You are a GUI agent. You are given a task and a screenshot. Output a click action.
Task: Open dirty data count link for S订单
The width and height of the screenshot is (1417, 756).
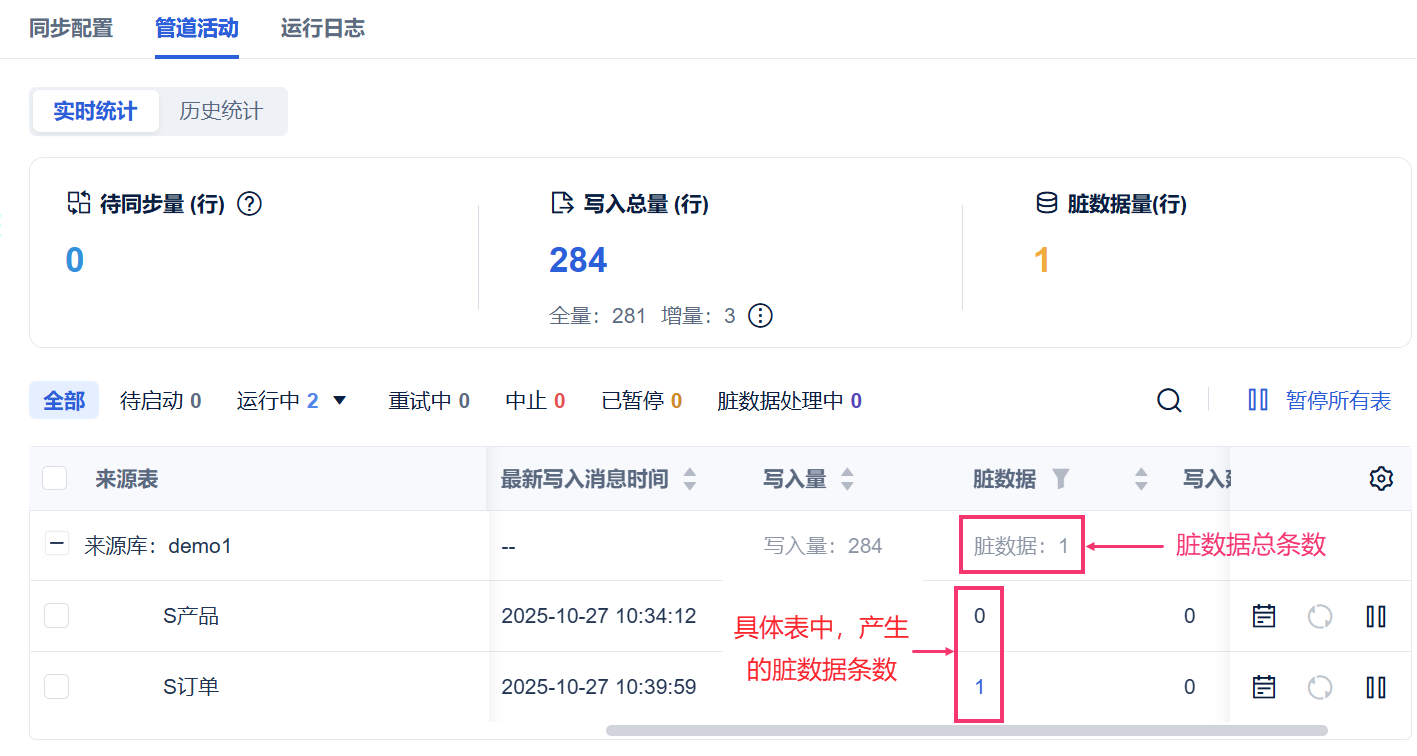(x=980, y=687)
